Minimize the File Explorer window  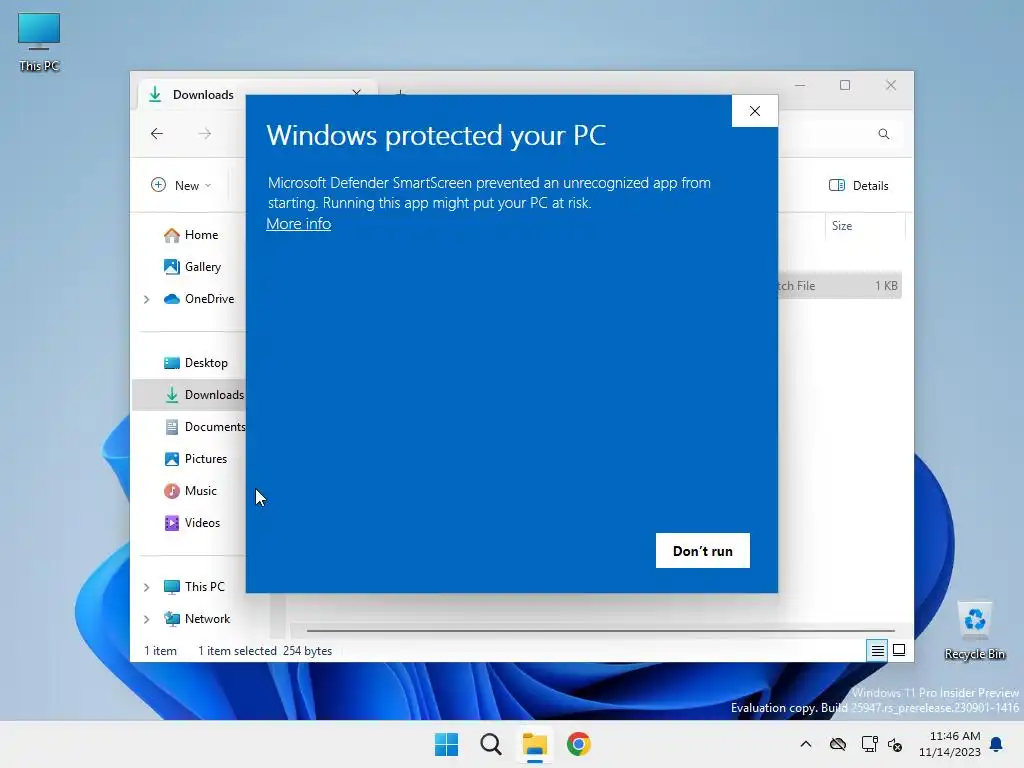pyautogui.click(x=800, y=86)
